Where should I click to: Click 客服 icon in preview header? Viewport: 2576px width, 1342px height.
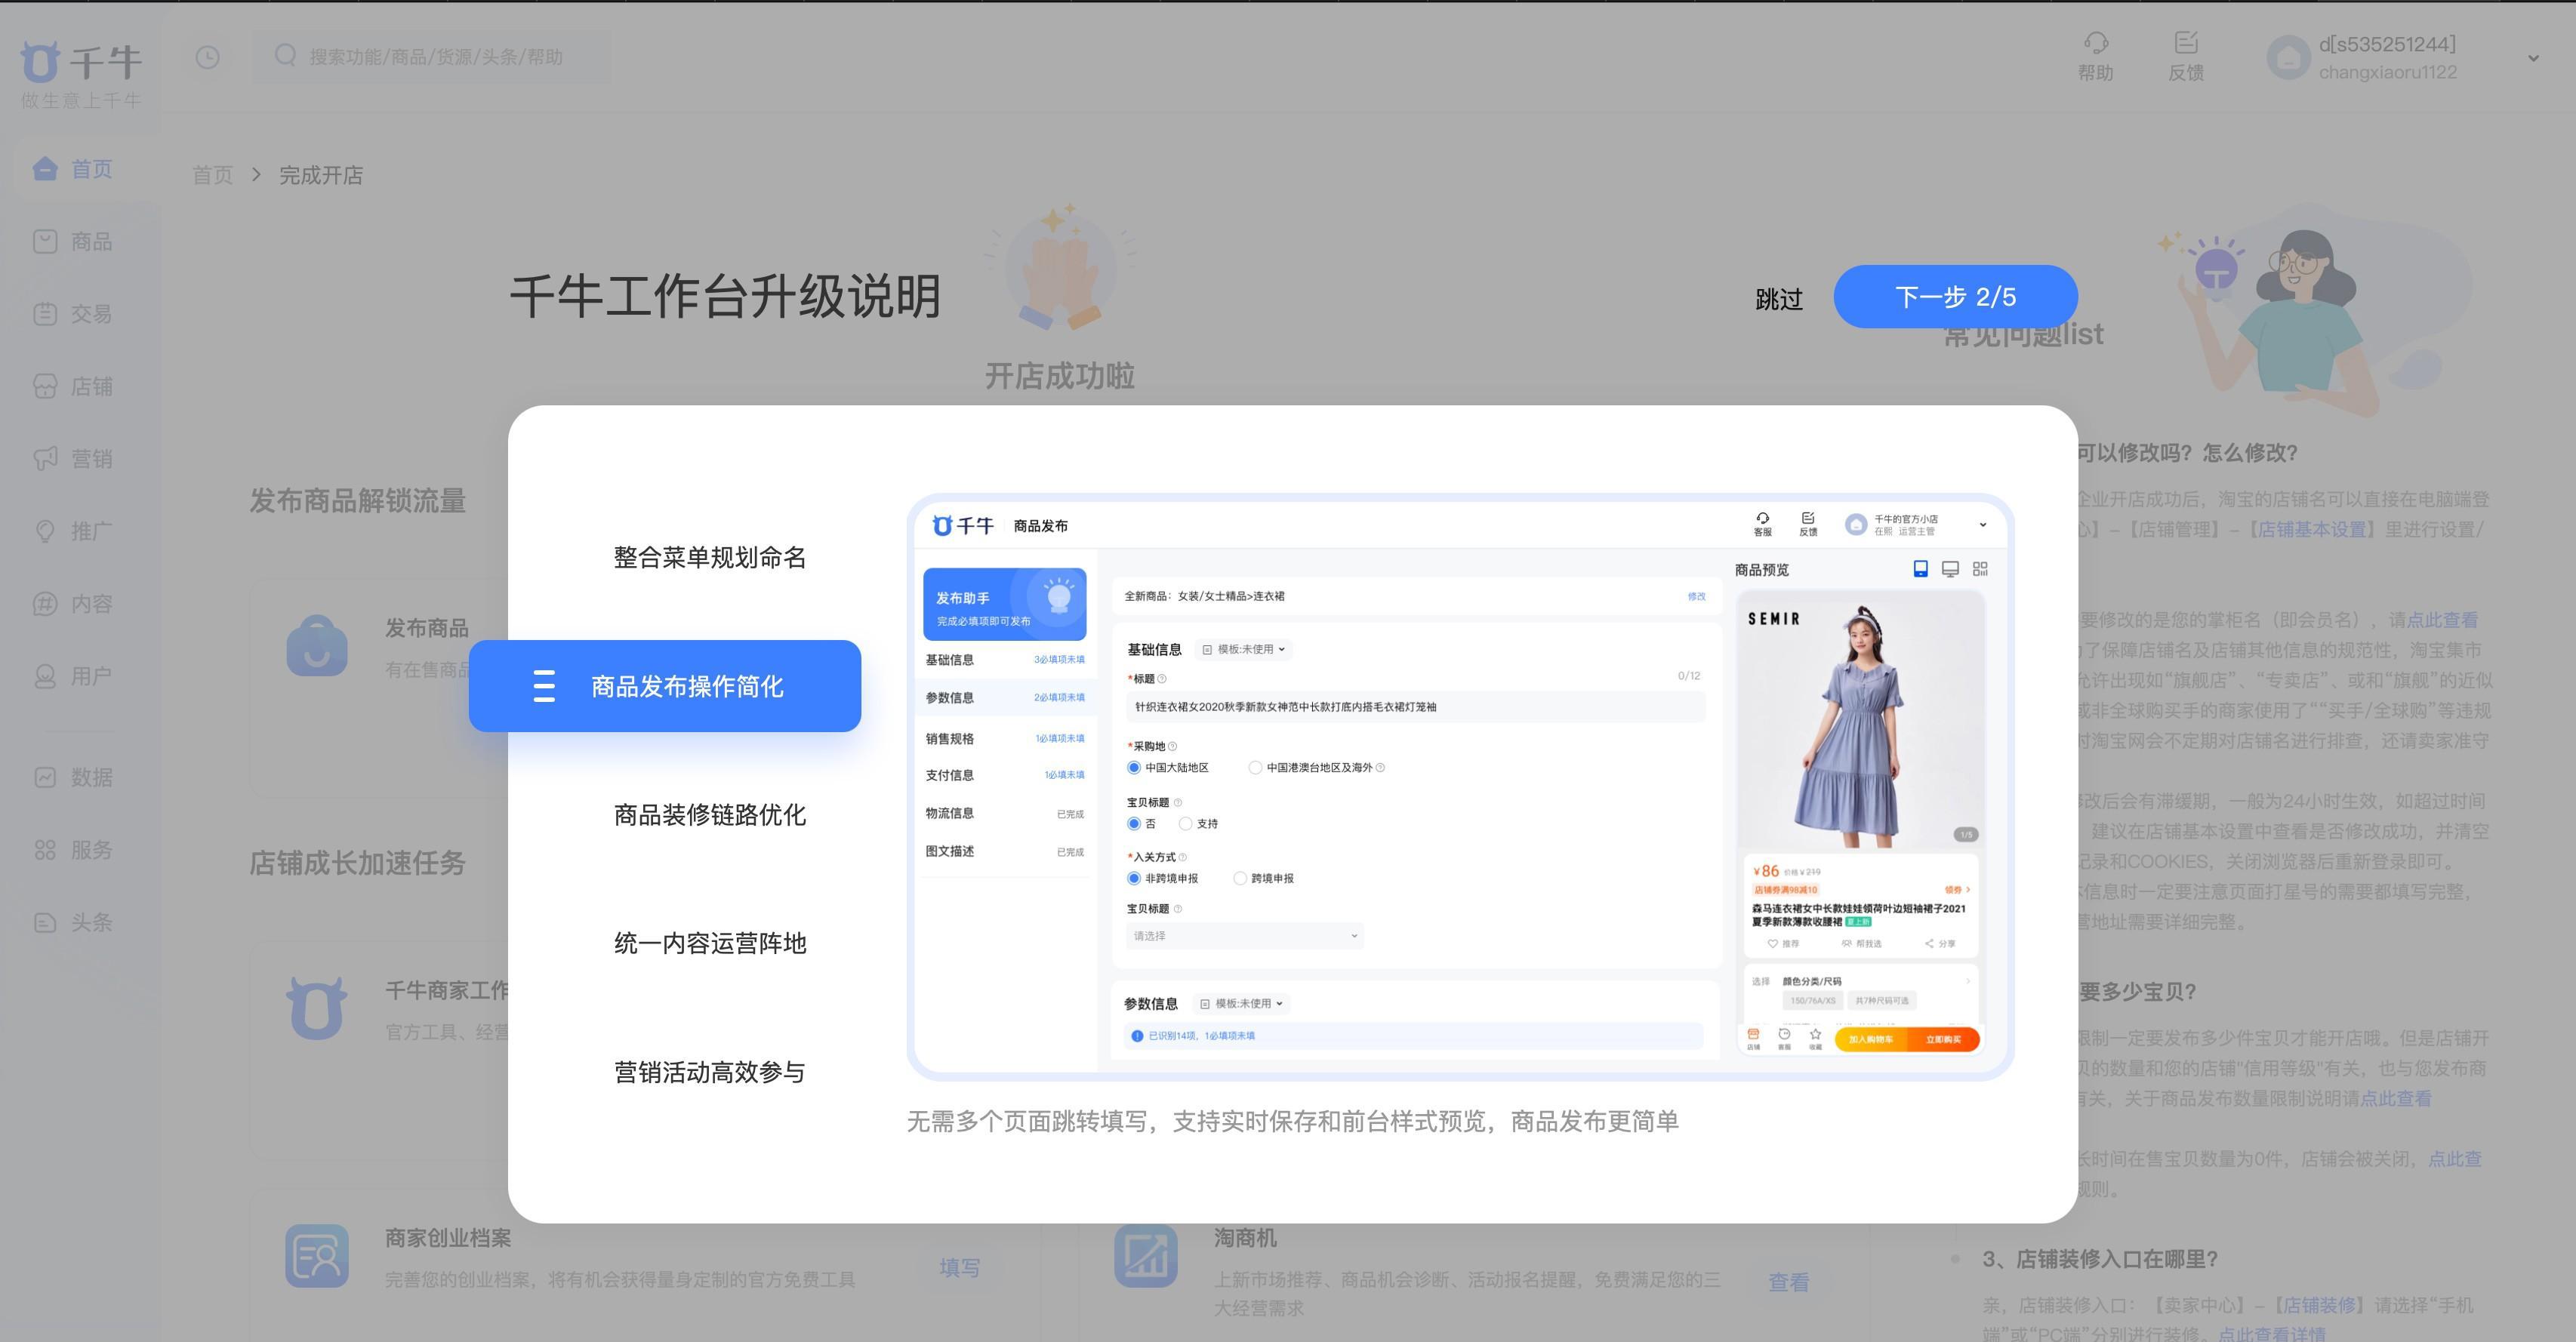[x=1762, y=524]
